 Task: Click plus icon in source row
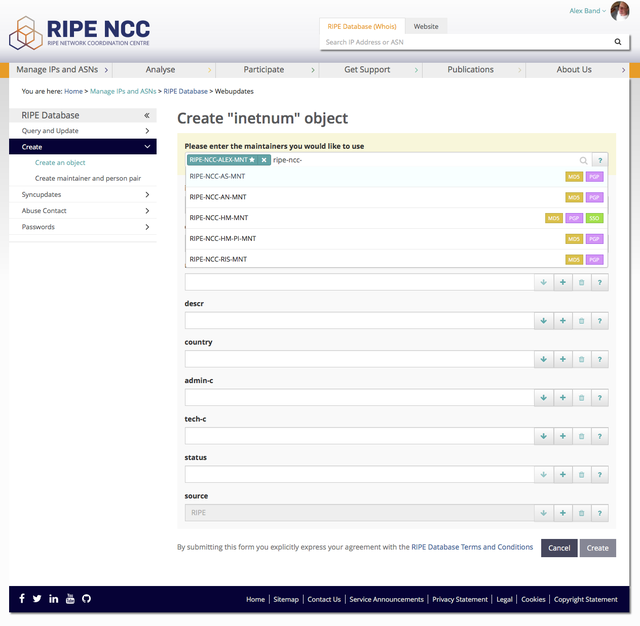563,513
